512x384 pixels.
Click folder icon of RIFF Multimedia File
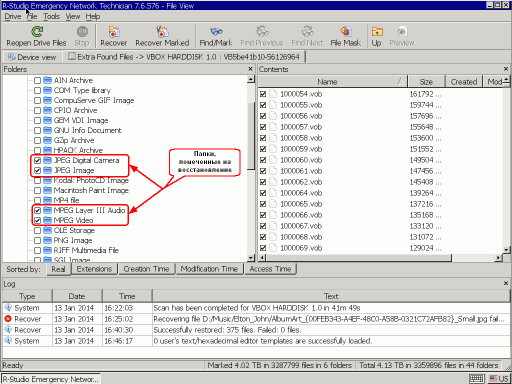(48, 250)
